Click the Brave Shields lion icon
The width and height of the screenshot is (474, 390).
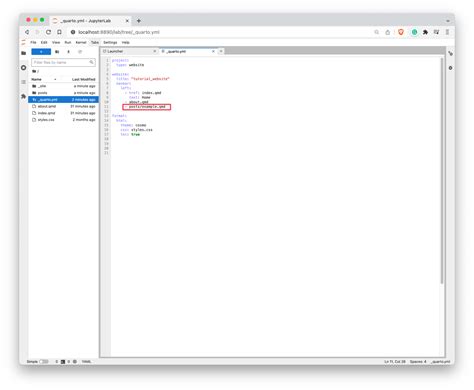tap(401, 32)
